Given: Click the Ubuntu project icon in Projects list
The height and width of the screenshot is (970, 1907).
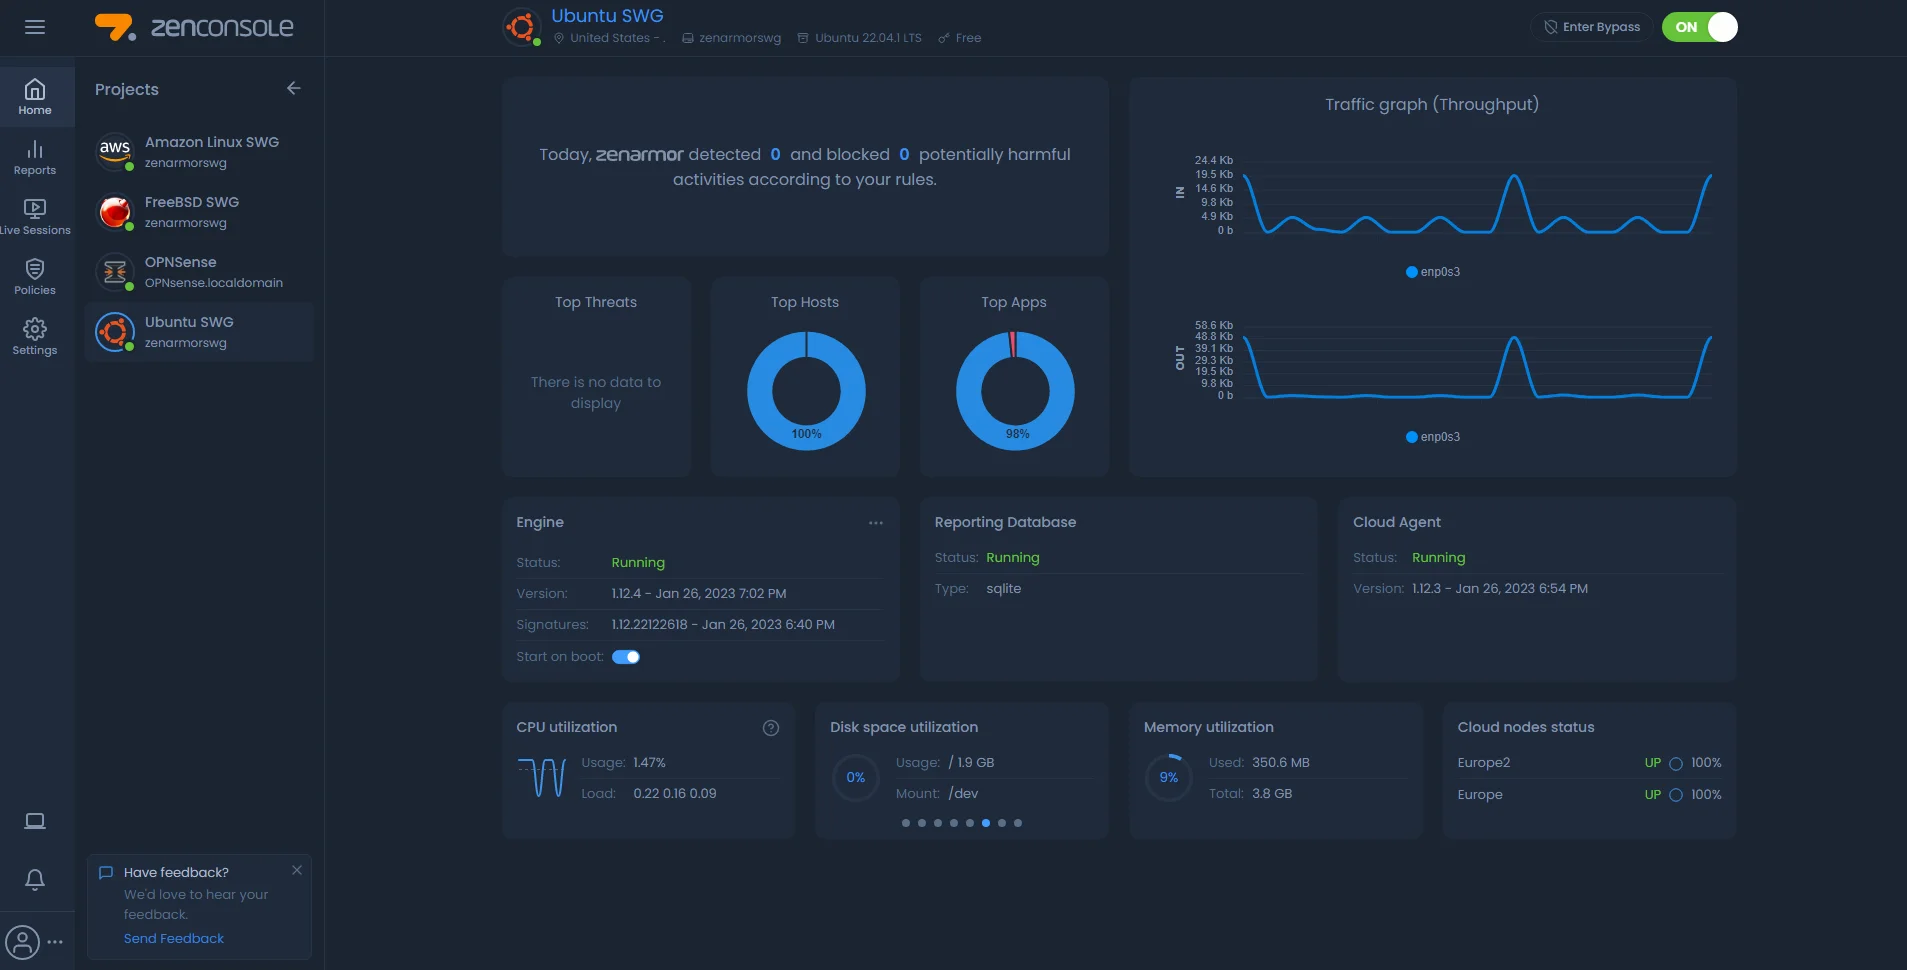Looking at the screenshot, I should pyautogui.click(x=115, y=332).
